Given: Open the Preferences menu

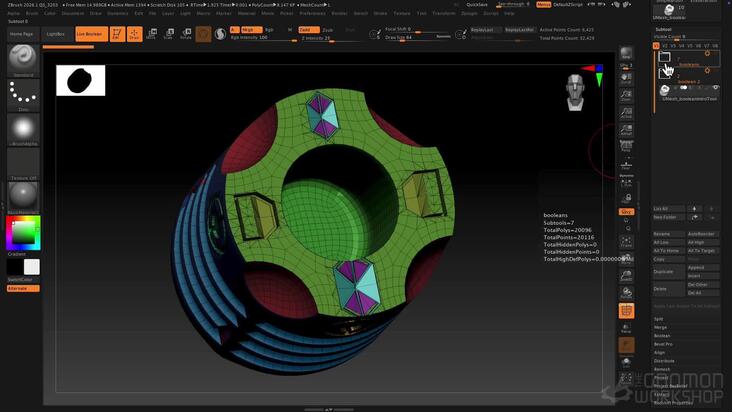Looking at the screenshot, I should click(x=312, y=14).
